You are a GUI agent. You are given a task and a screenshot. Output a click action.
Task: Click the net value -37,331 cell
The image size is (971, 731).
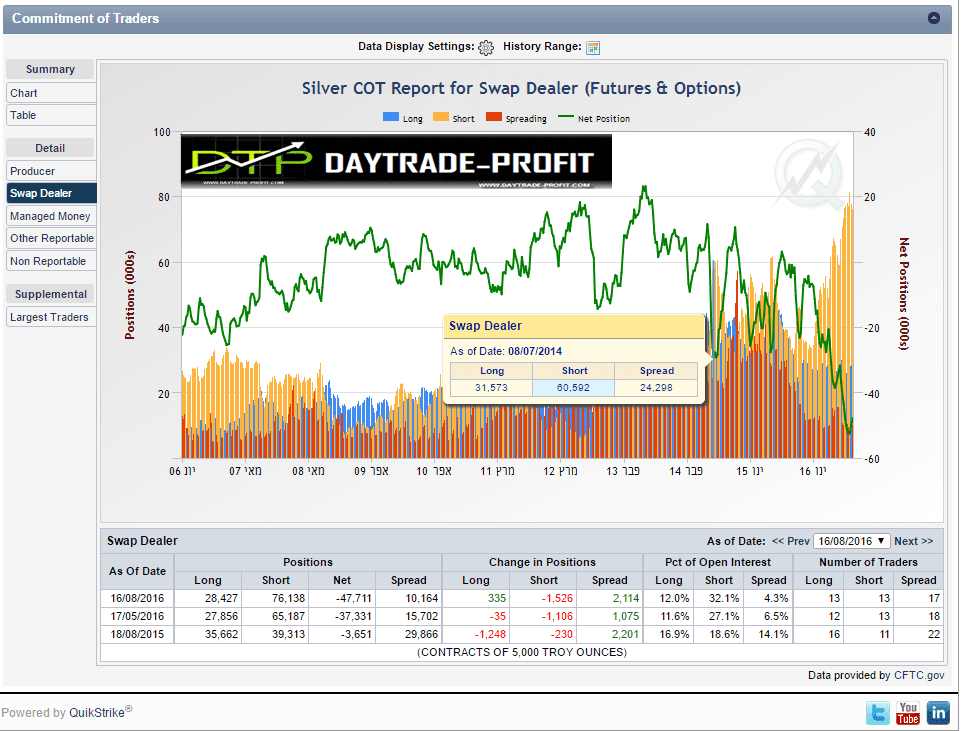[x=342, y=616]
